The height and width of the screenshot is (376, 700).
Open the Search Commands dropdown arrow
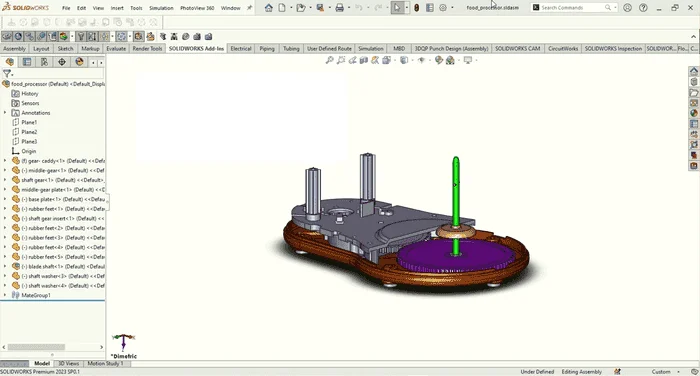click(x=615, y=8)
